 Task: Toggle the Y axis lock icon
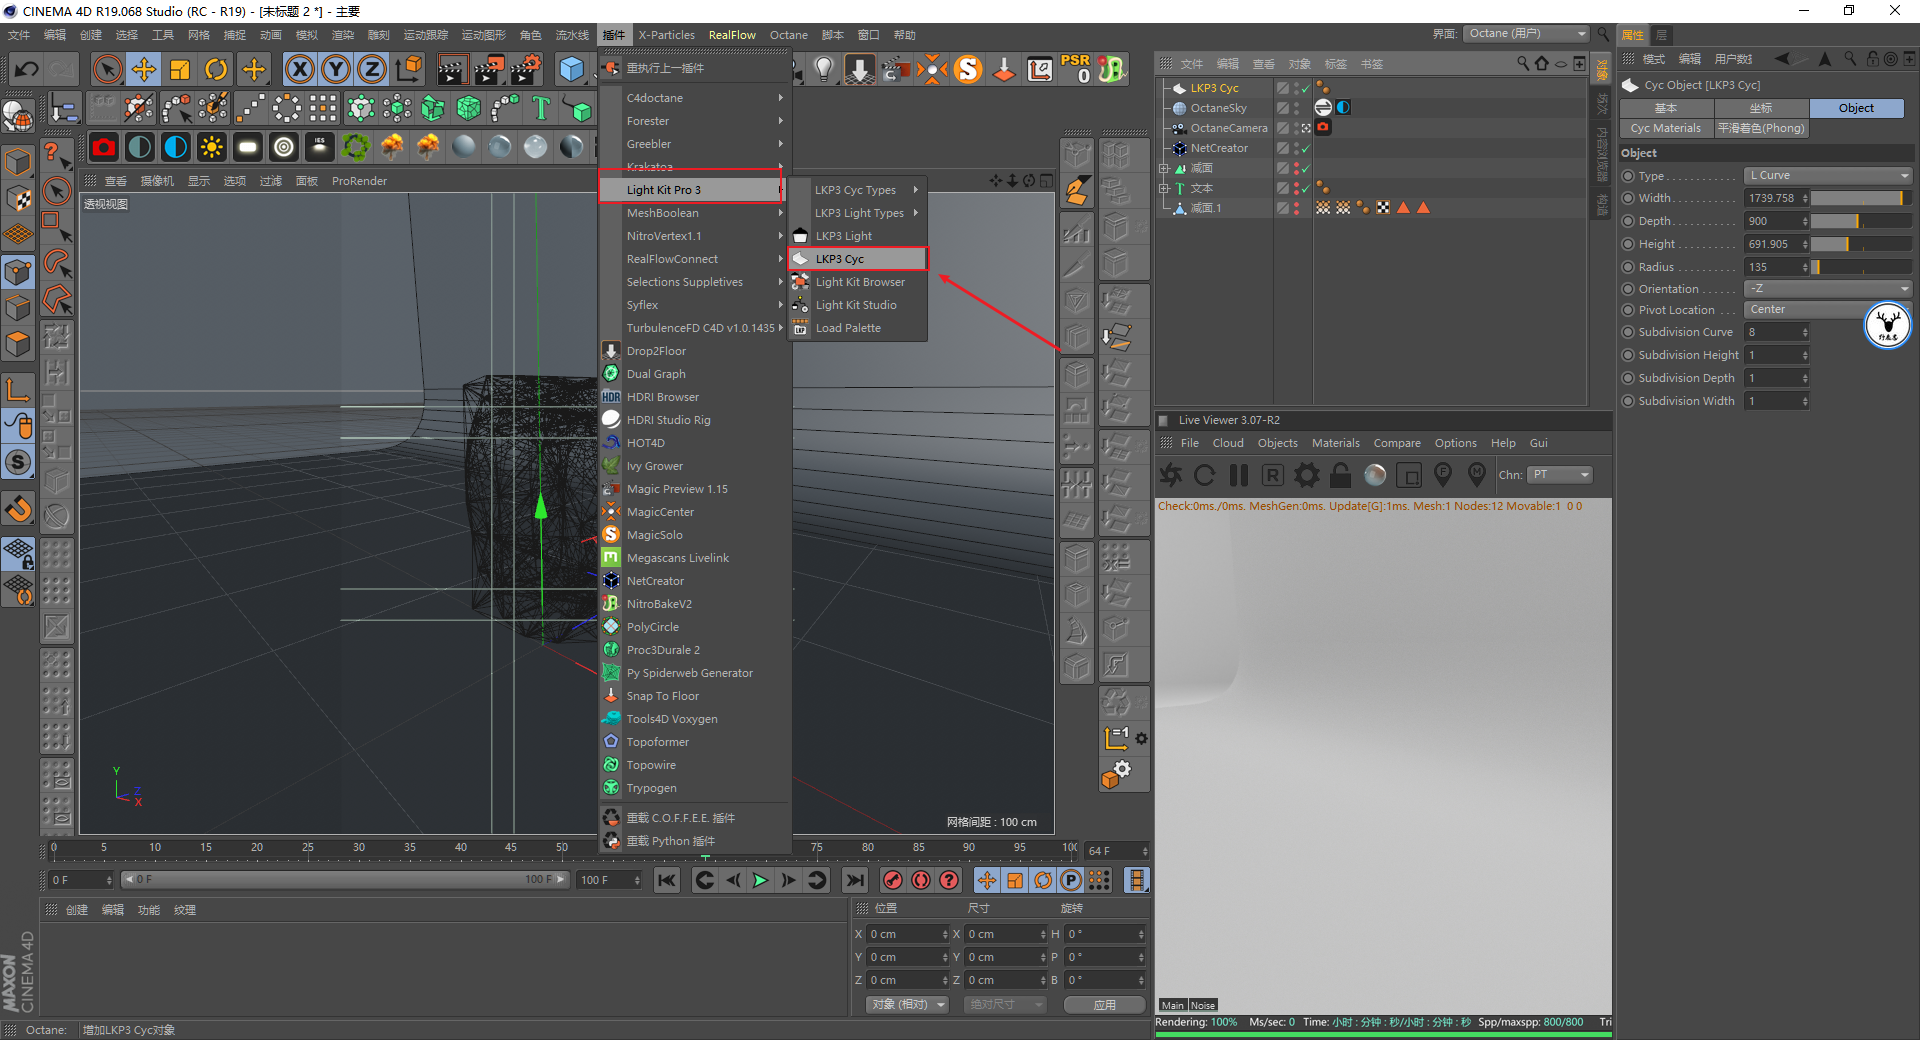pyautogui.click(x=336, y=69)
